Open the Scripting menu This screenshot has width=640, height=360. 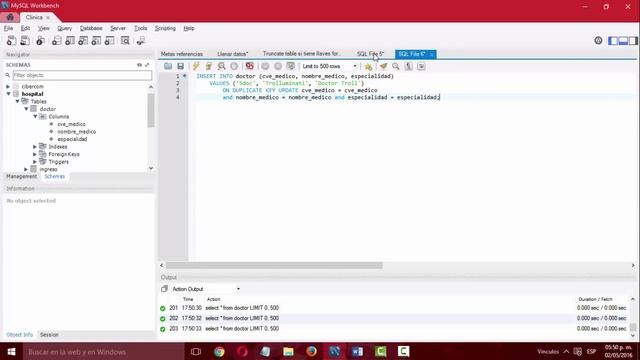(165, 28)
